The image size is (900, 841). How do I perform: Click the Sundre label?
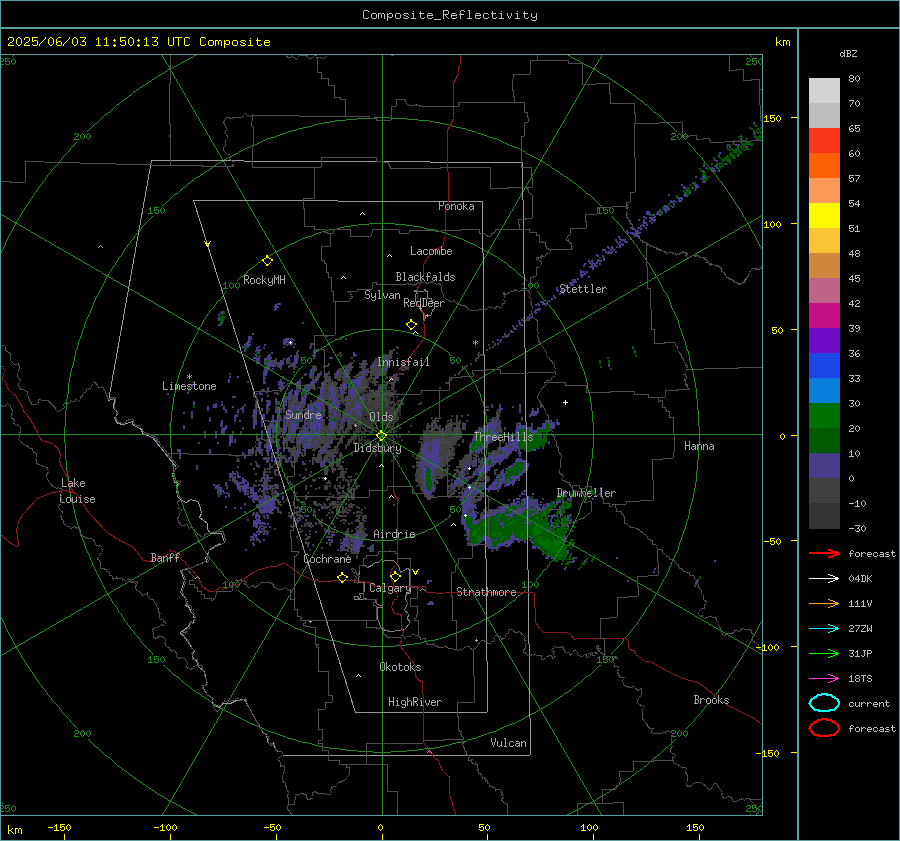[x=303, y=414]
